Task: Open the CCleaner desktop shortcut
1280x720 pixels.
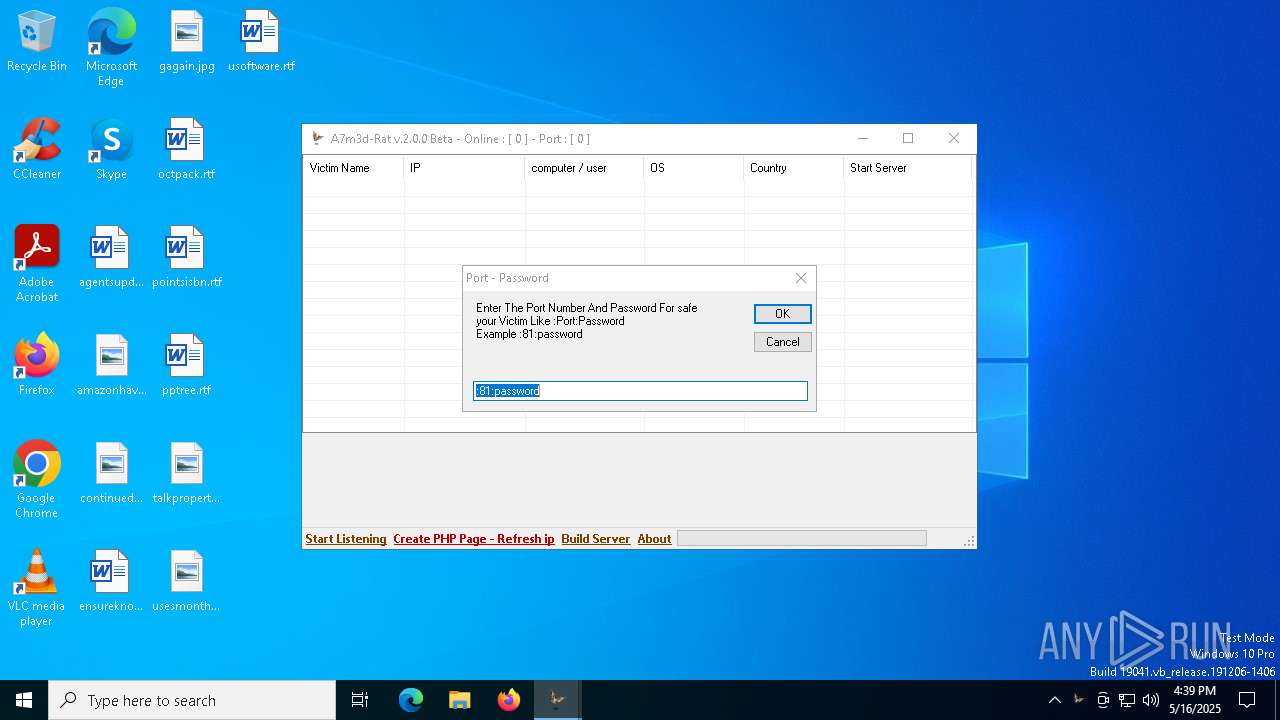Action: (37, 150)
